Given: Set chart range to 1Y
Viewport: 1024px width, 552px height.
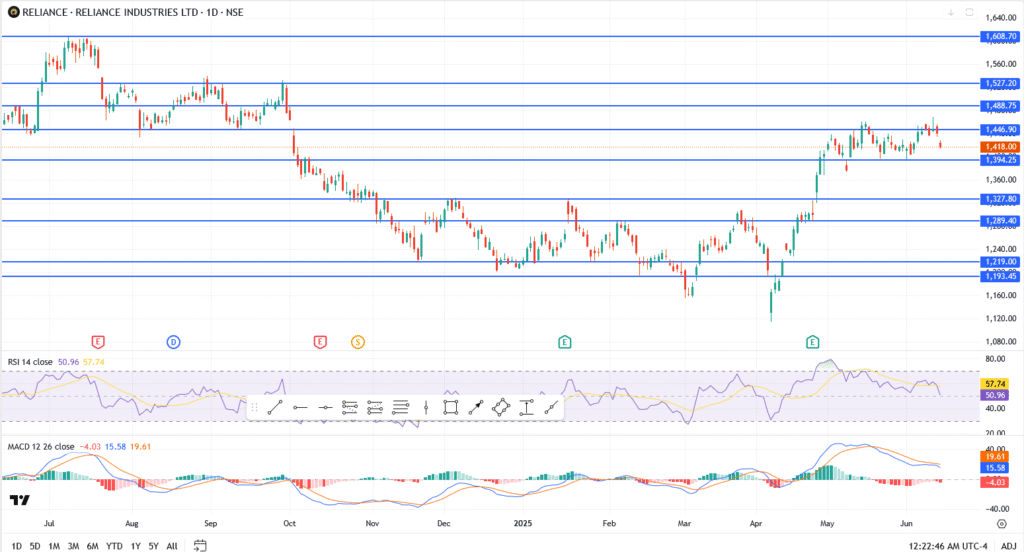Looking at the screenshot, I should click(135, 546).
